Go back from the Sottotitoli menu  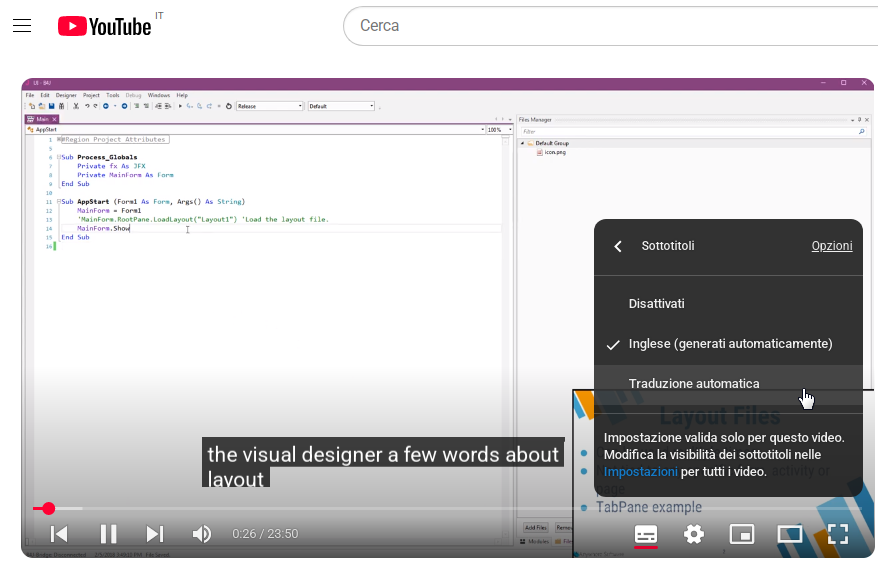point(618,246)
